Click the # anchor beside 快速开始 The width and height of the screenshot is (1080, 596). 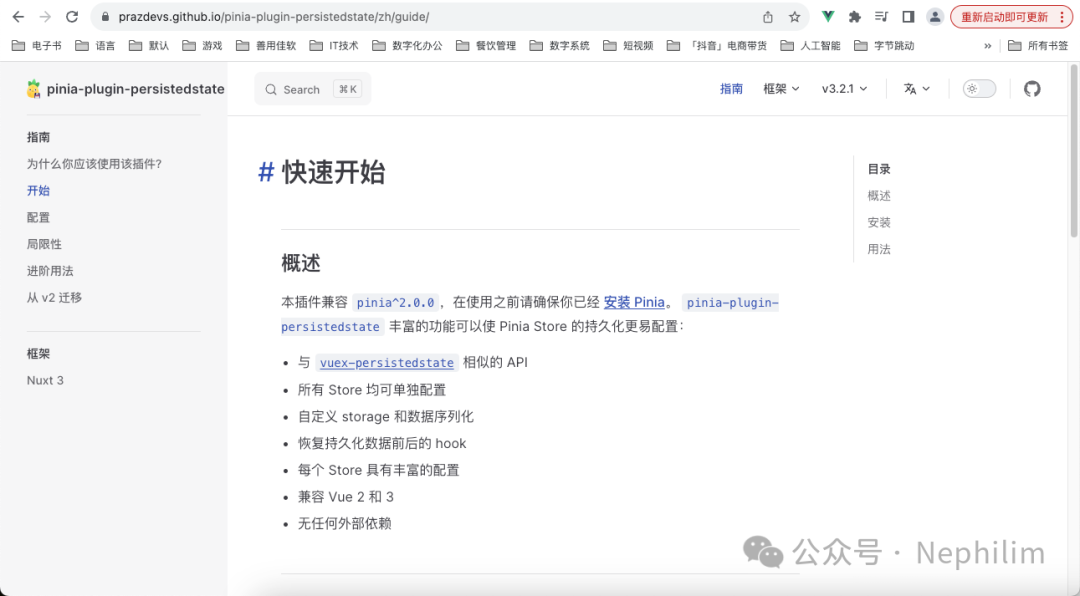pos(266,172)
